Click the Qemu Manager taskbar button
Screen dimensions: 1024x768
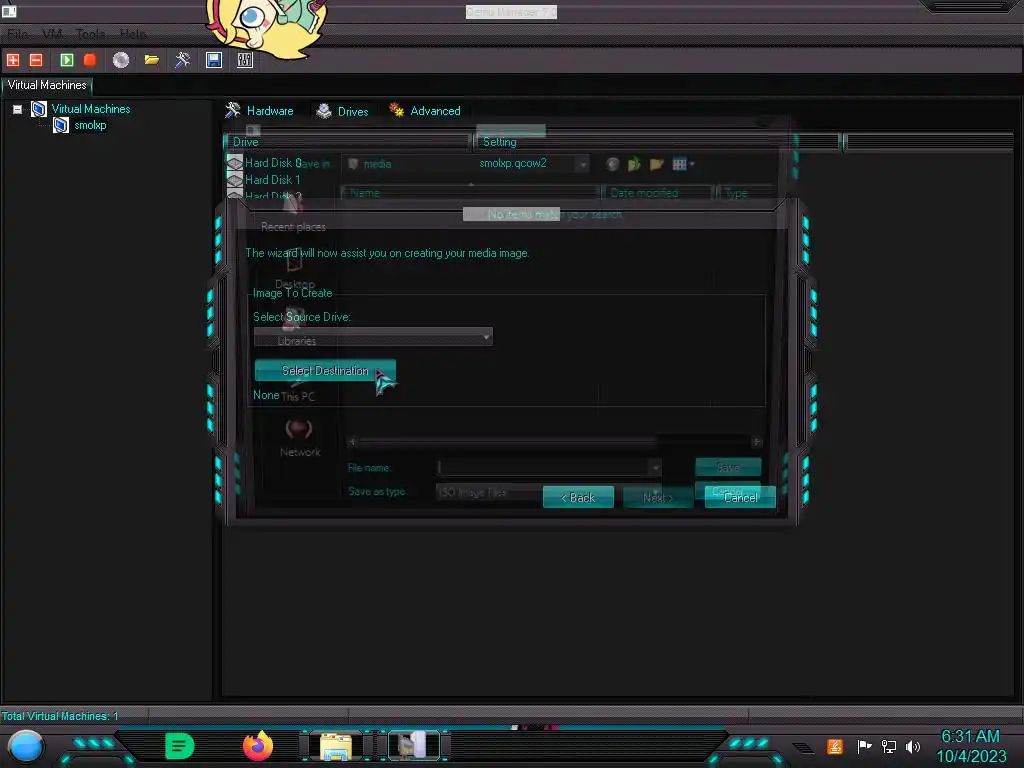coord(414,746)
